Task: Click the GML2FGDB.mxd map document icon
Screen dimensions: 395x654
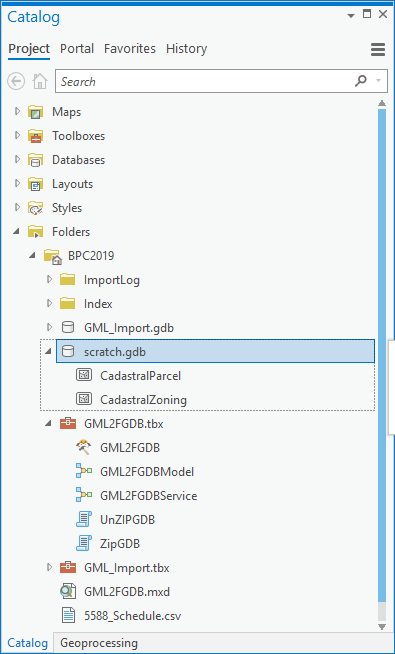Action: point(68,591)
